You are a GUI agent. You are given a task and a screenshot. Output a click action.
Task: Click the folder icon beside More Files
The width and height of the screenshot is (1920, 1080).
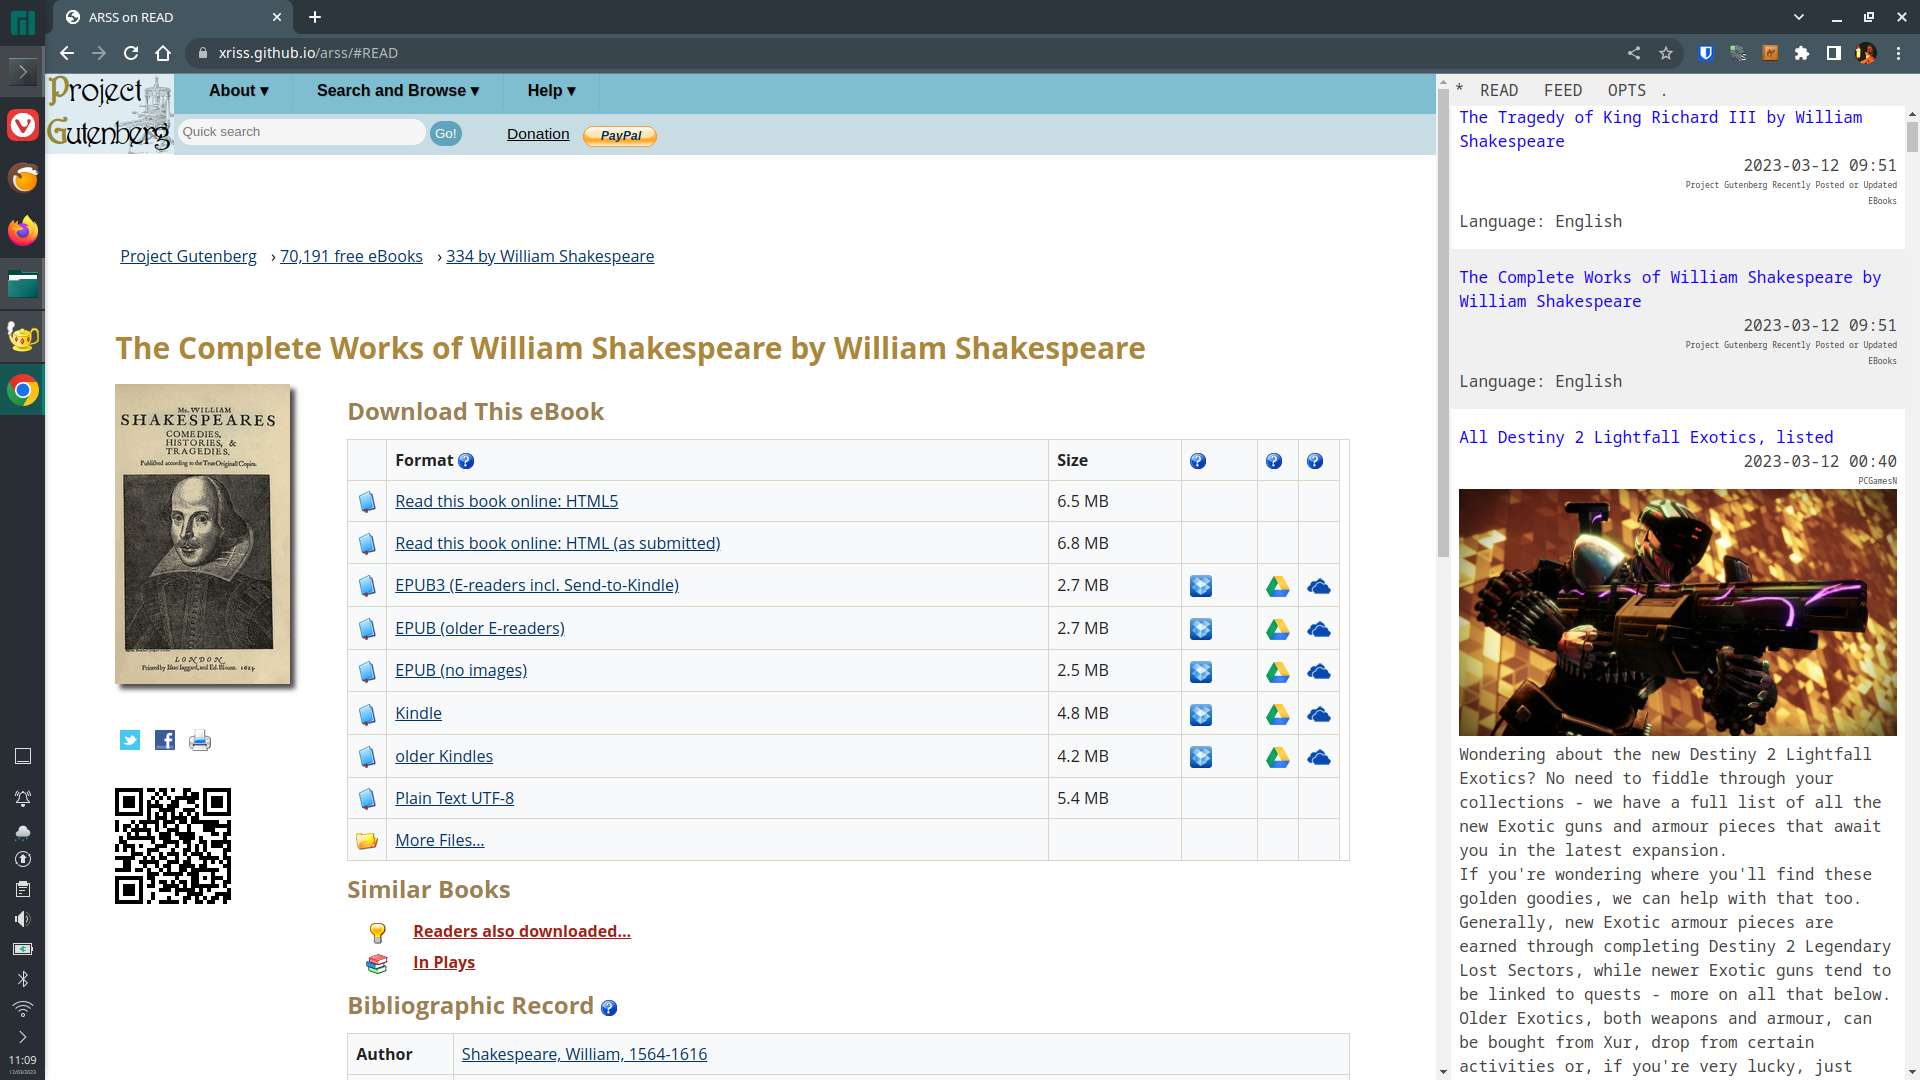pyautogui.click(x=367, y=841)
